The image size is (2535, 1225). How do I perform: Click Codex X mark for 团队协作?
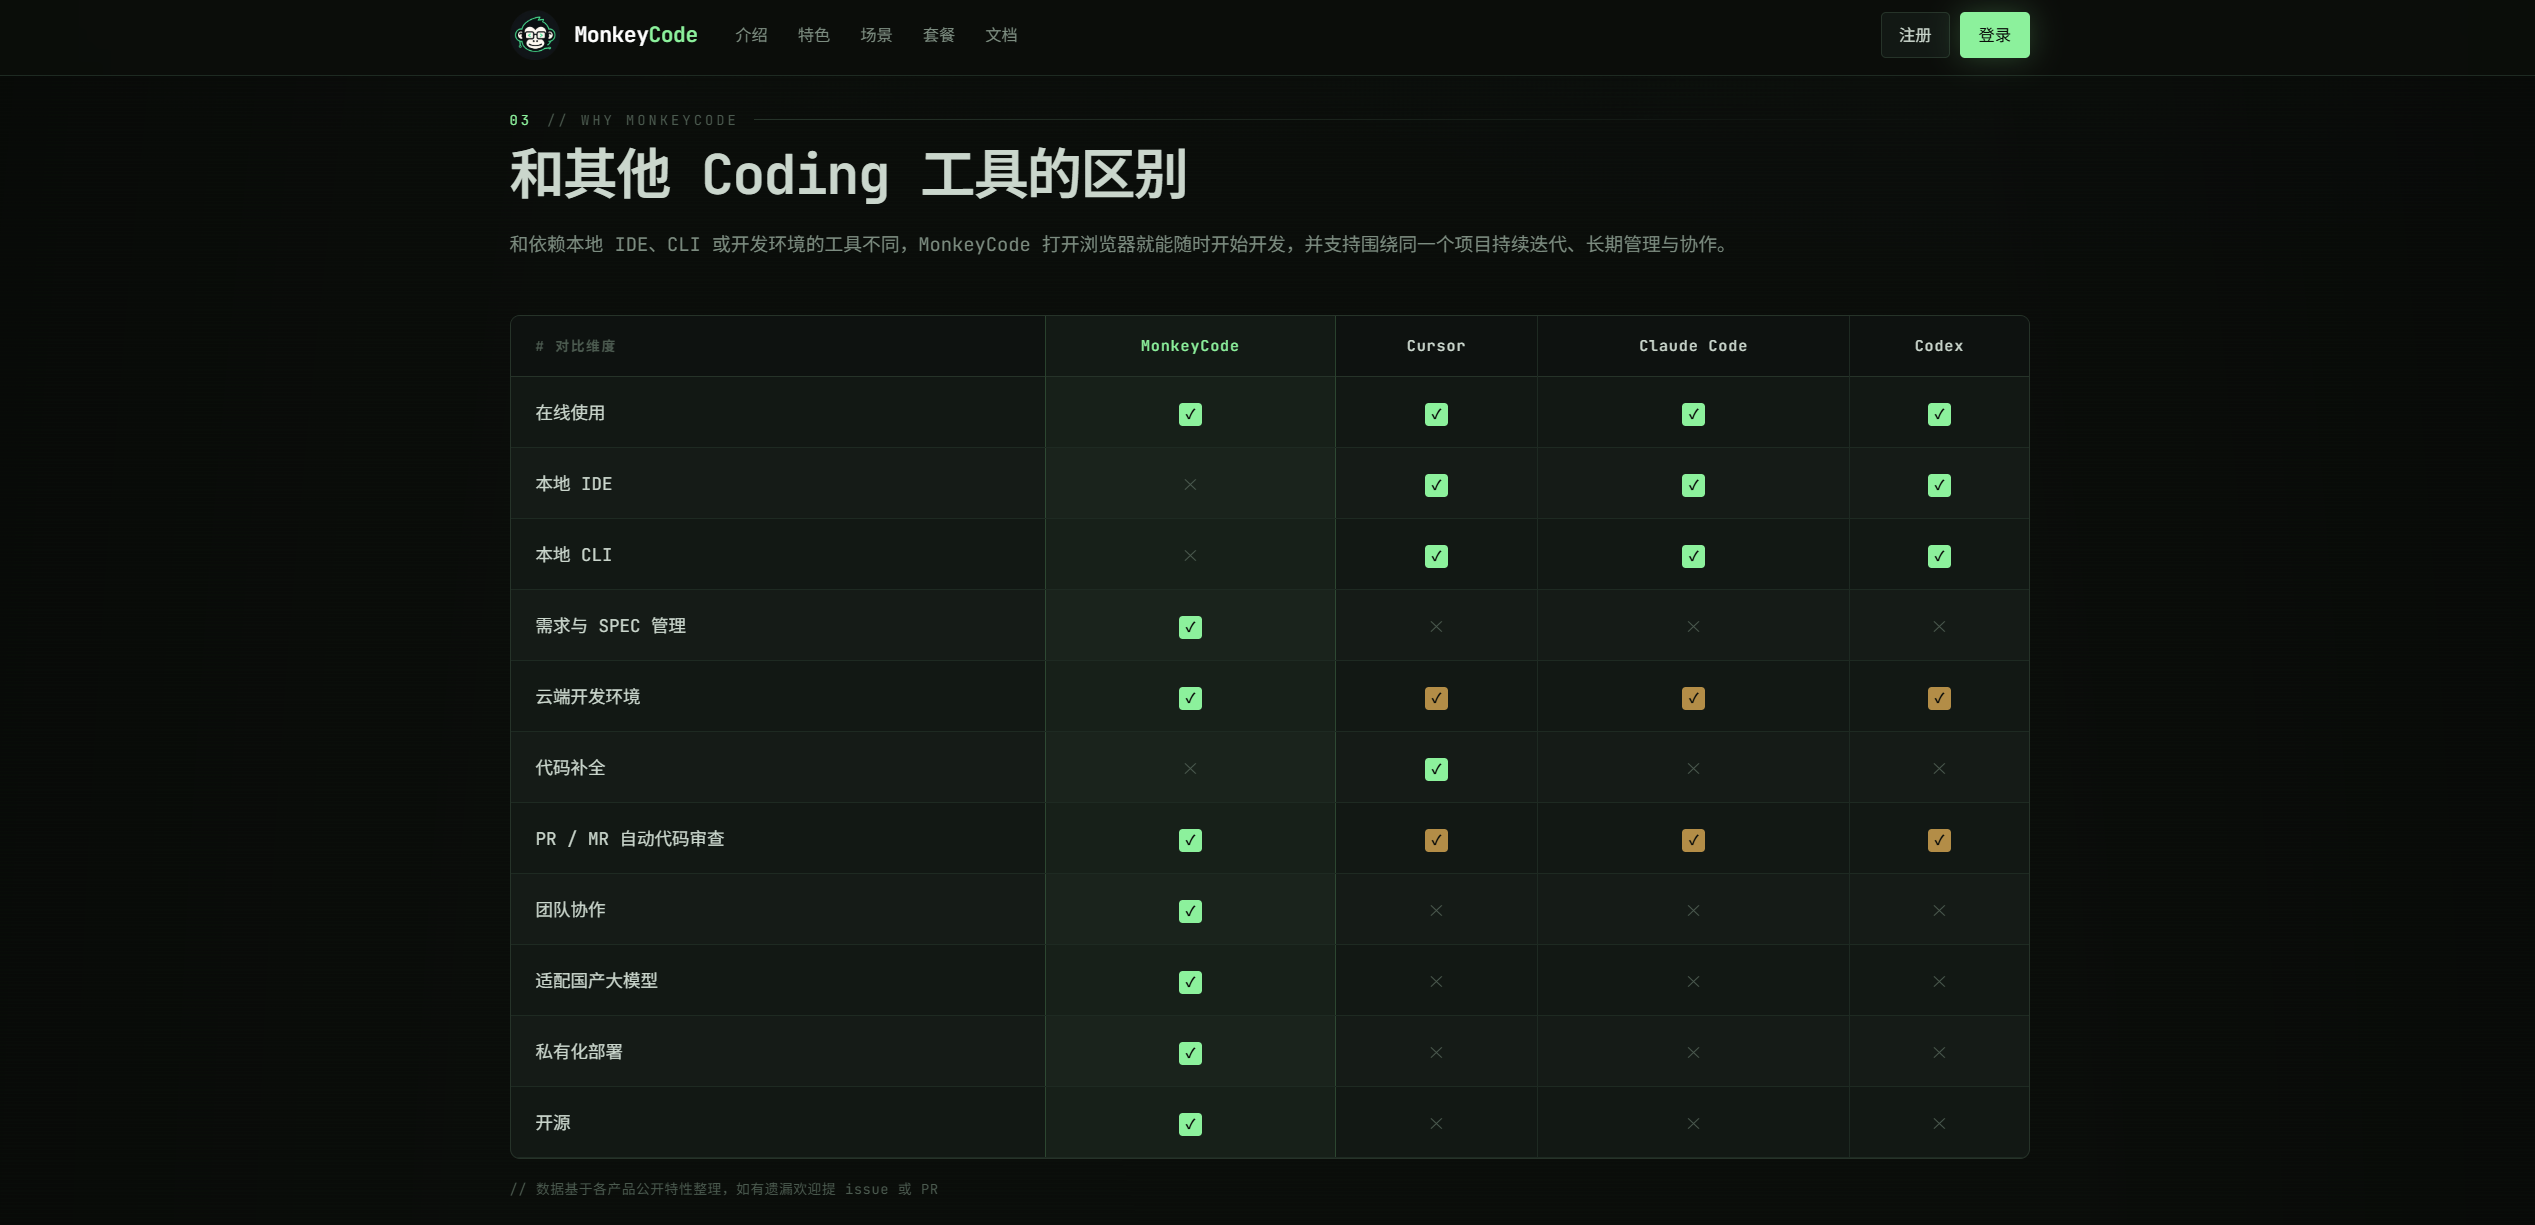(x=1938, y=911)
